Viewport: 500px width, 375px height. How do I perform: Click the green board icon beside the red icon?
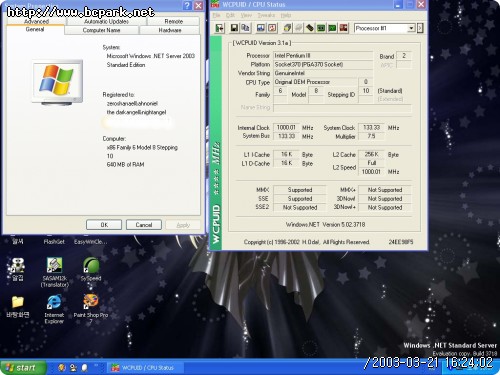click(332, 28)
